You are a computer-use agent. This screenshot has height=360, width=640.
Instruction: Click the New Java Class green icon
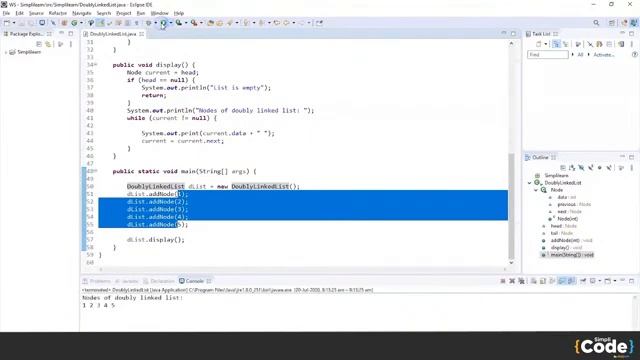point(74,23)
